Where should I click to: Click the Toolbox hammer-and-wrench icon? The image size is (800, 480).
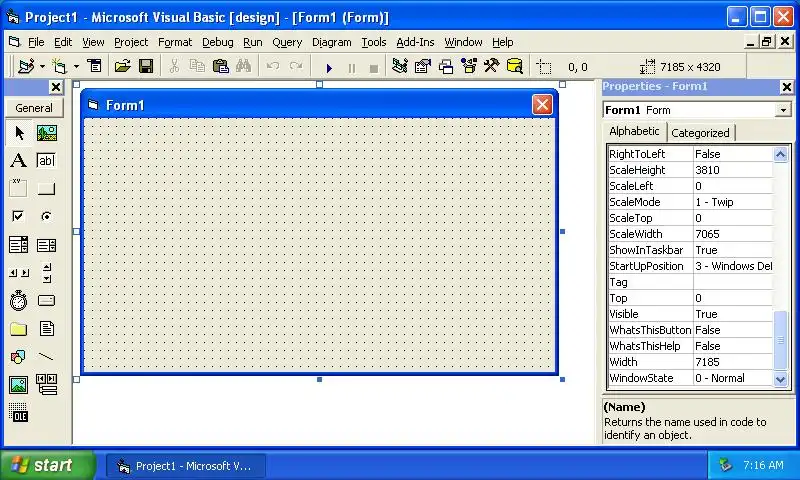tap(491, 66)
